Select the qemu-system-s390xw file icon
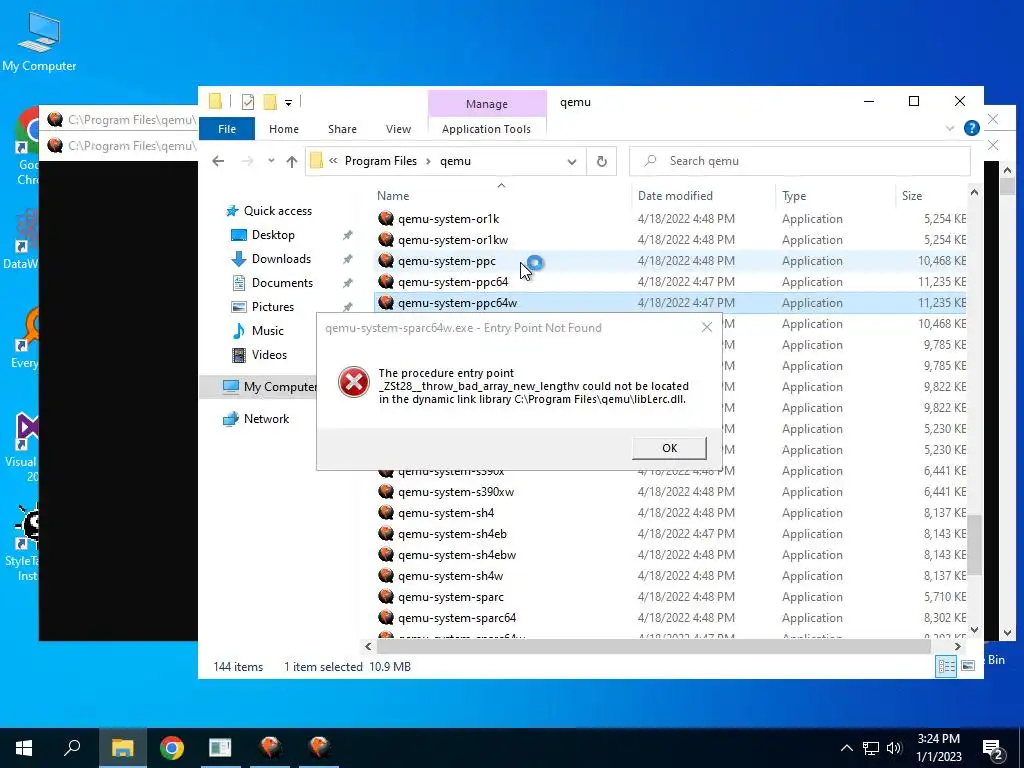 click(386, 492)
